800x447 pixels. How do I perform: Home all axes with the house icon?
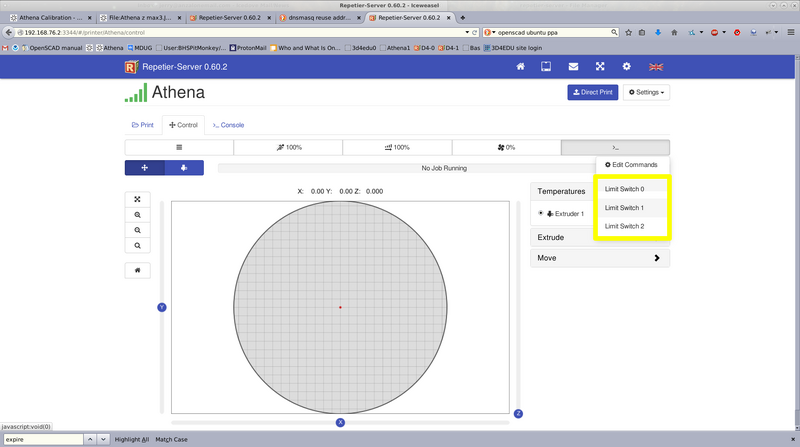coord(137,270)
